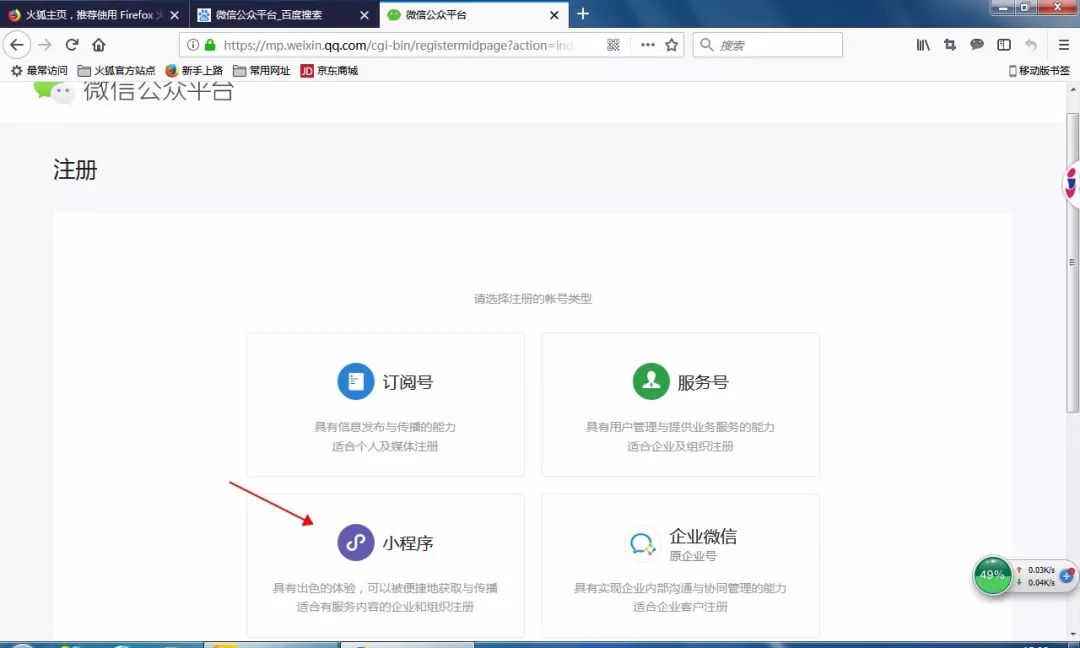Maximize the Firefox window
1080x648 pixels.
1024,8
